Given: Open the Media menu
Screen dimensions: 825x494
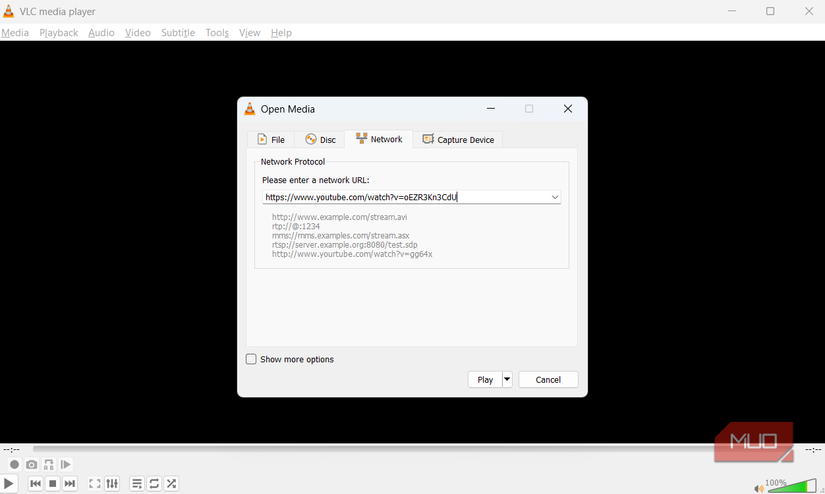Looking at the screenshot, I should (x=15, y=33).
